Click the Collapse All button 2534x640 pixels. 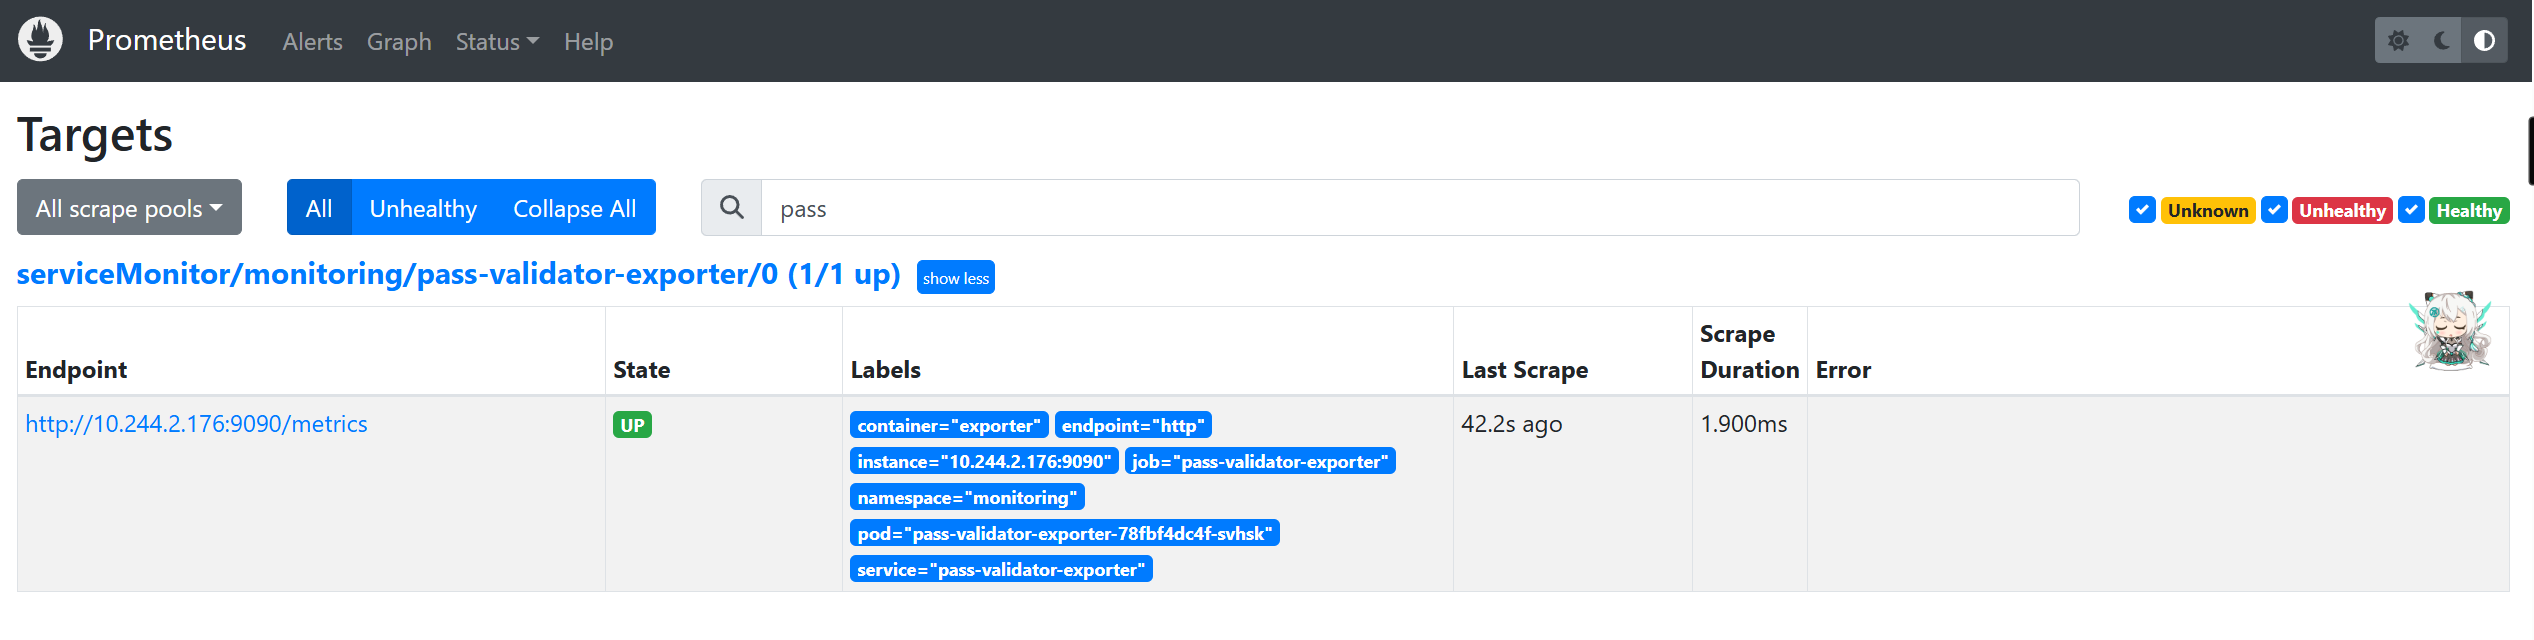575,208
